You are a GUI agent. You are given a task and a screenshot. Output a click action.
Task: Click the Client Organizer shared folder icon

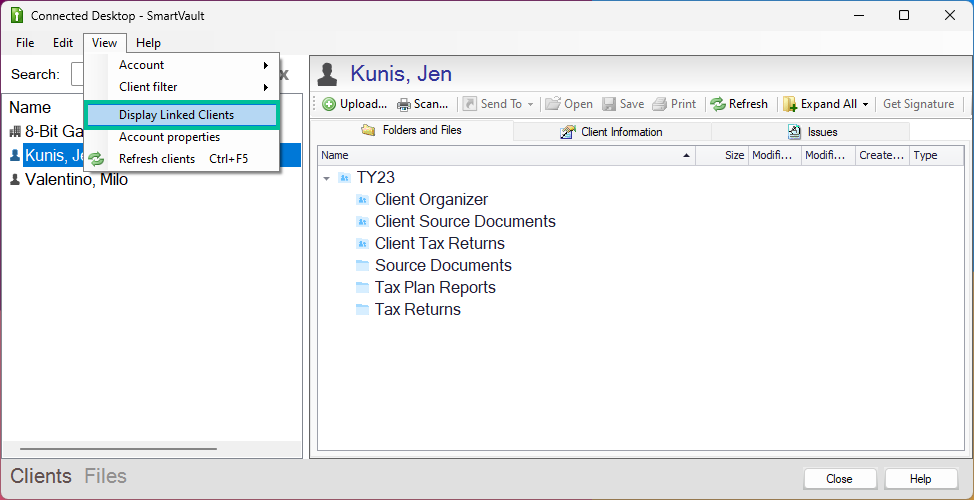pyautogui.click(x=363, y=199)
